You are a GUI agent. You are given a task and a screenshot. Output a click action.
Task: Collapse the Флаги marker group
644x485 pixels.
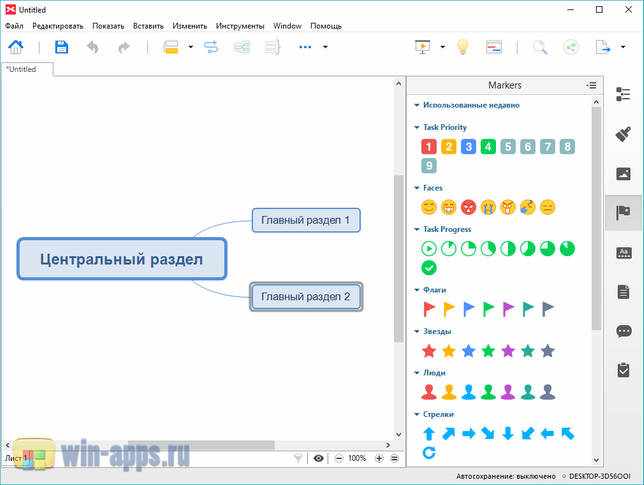pos(416,290)
